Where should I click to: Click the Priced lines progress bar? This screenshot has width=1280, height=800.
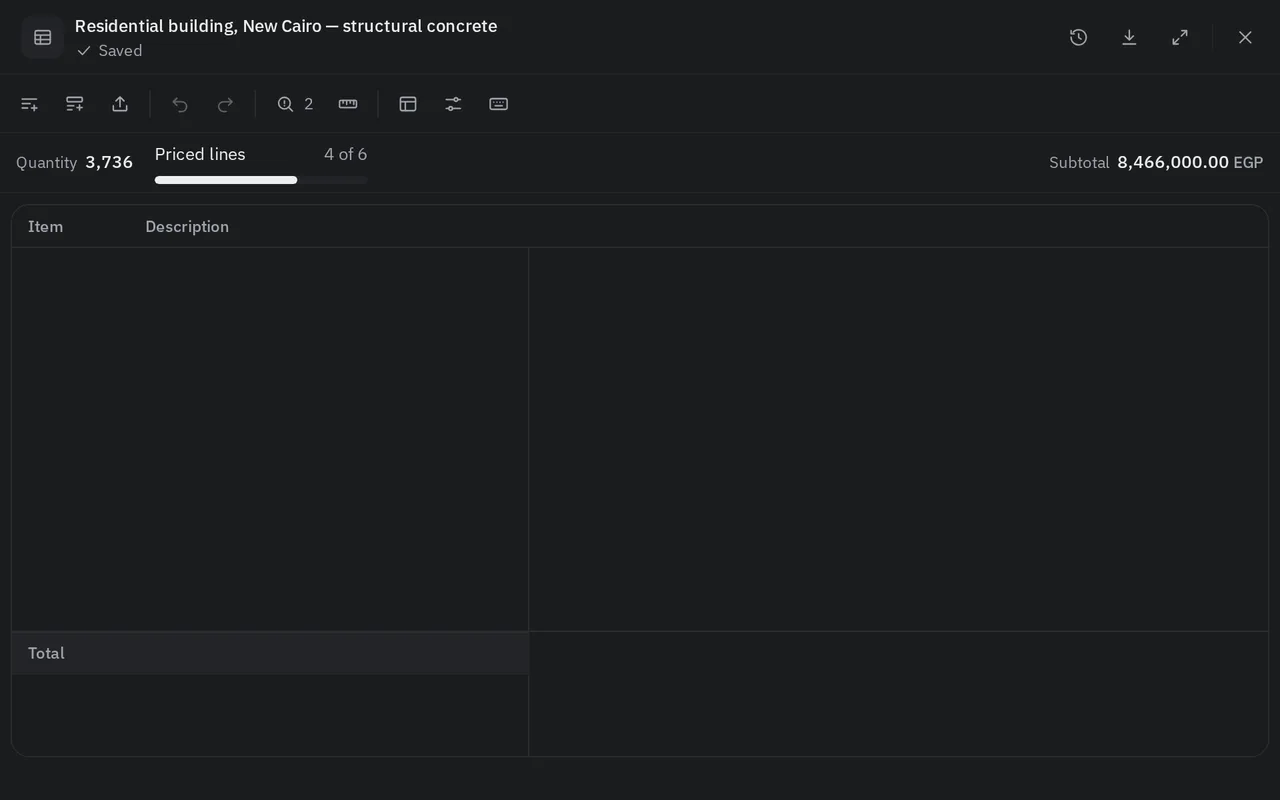pos(261,180)
